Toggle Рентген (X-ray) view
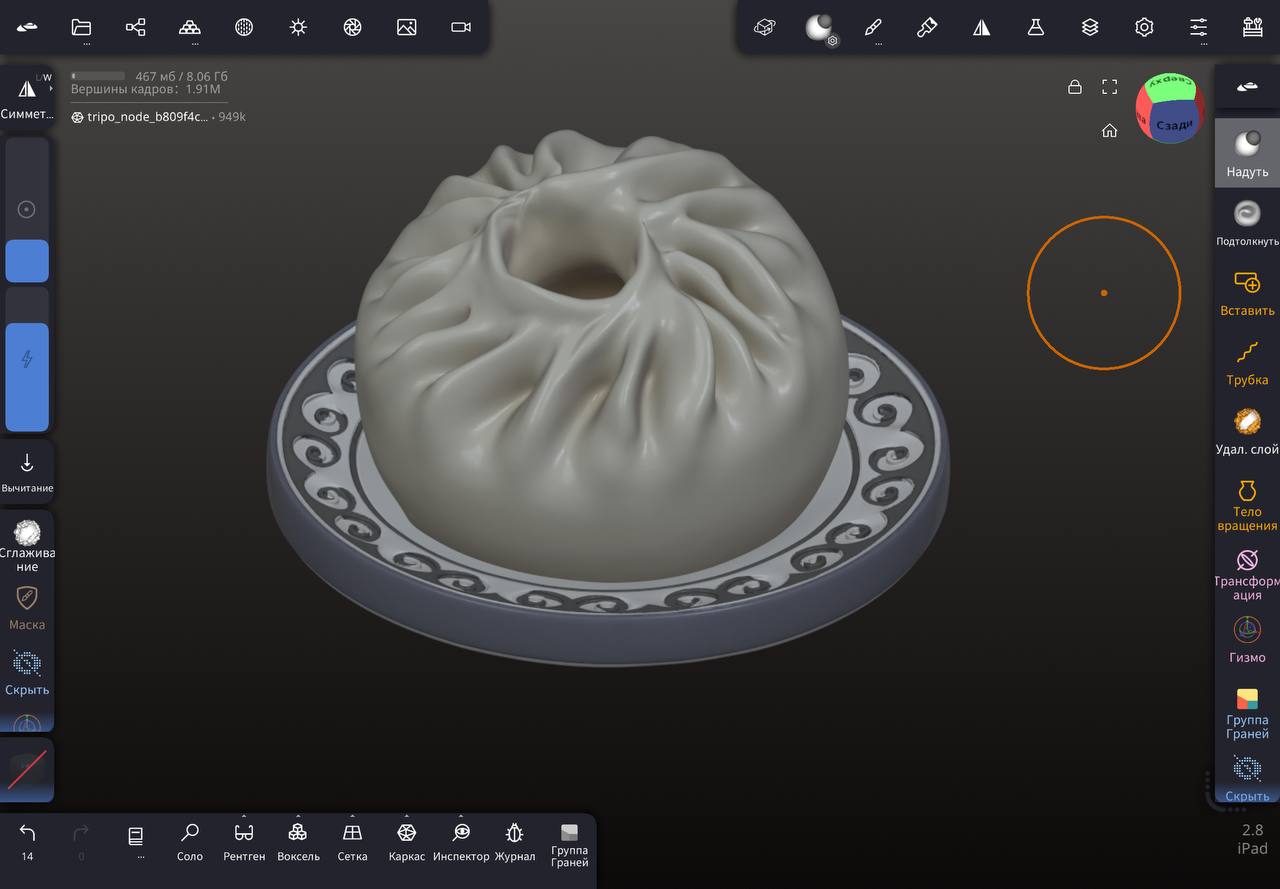The height and width of the screenshot is (889, 1280). point(244,842)
